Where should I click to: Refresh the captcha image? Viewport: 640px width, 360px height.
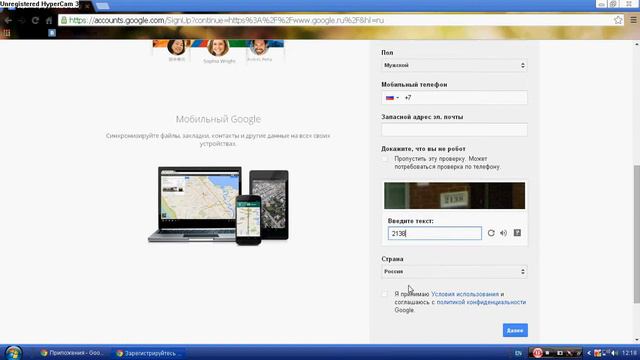pos(491,233)
